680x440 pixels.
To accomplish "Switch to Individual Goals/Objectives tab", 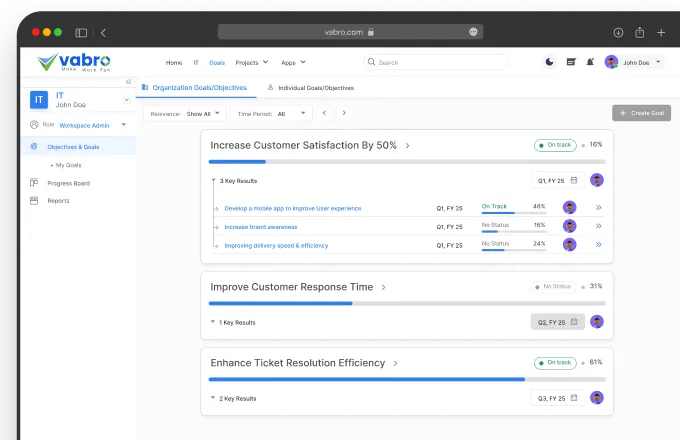I will click(310, 88).
